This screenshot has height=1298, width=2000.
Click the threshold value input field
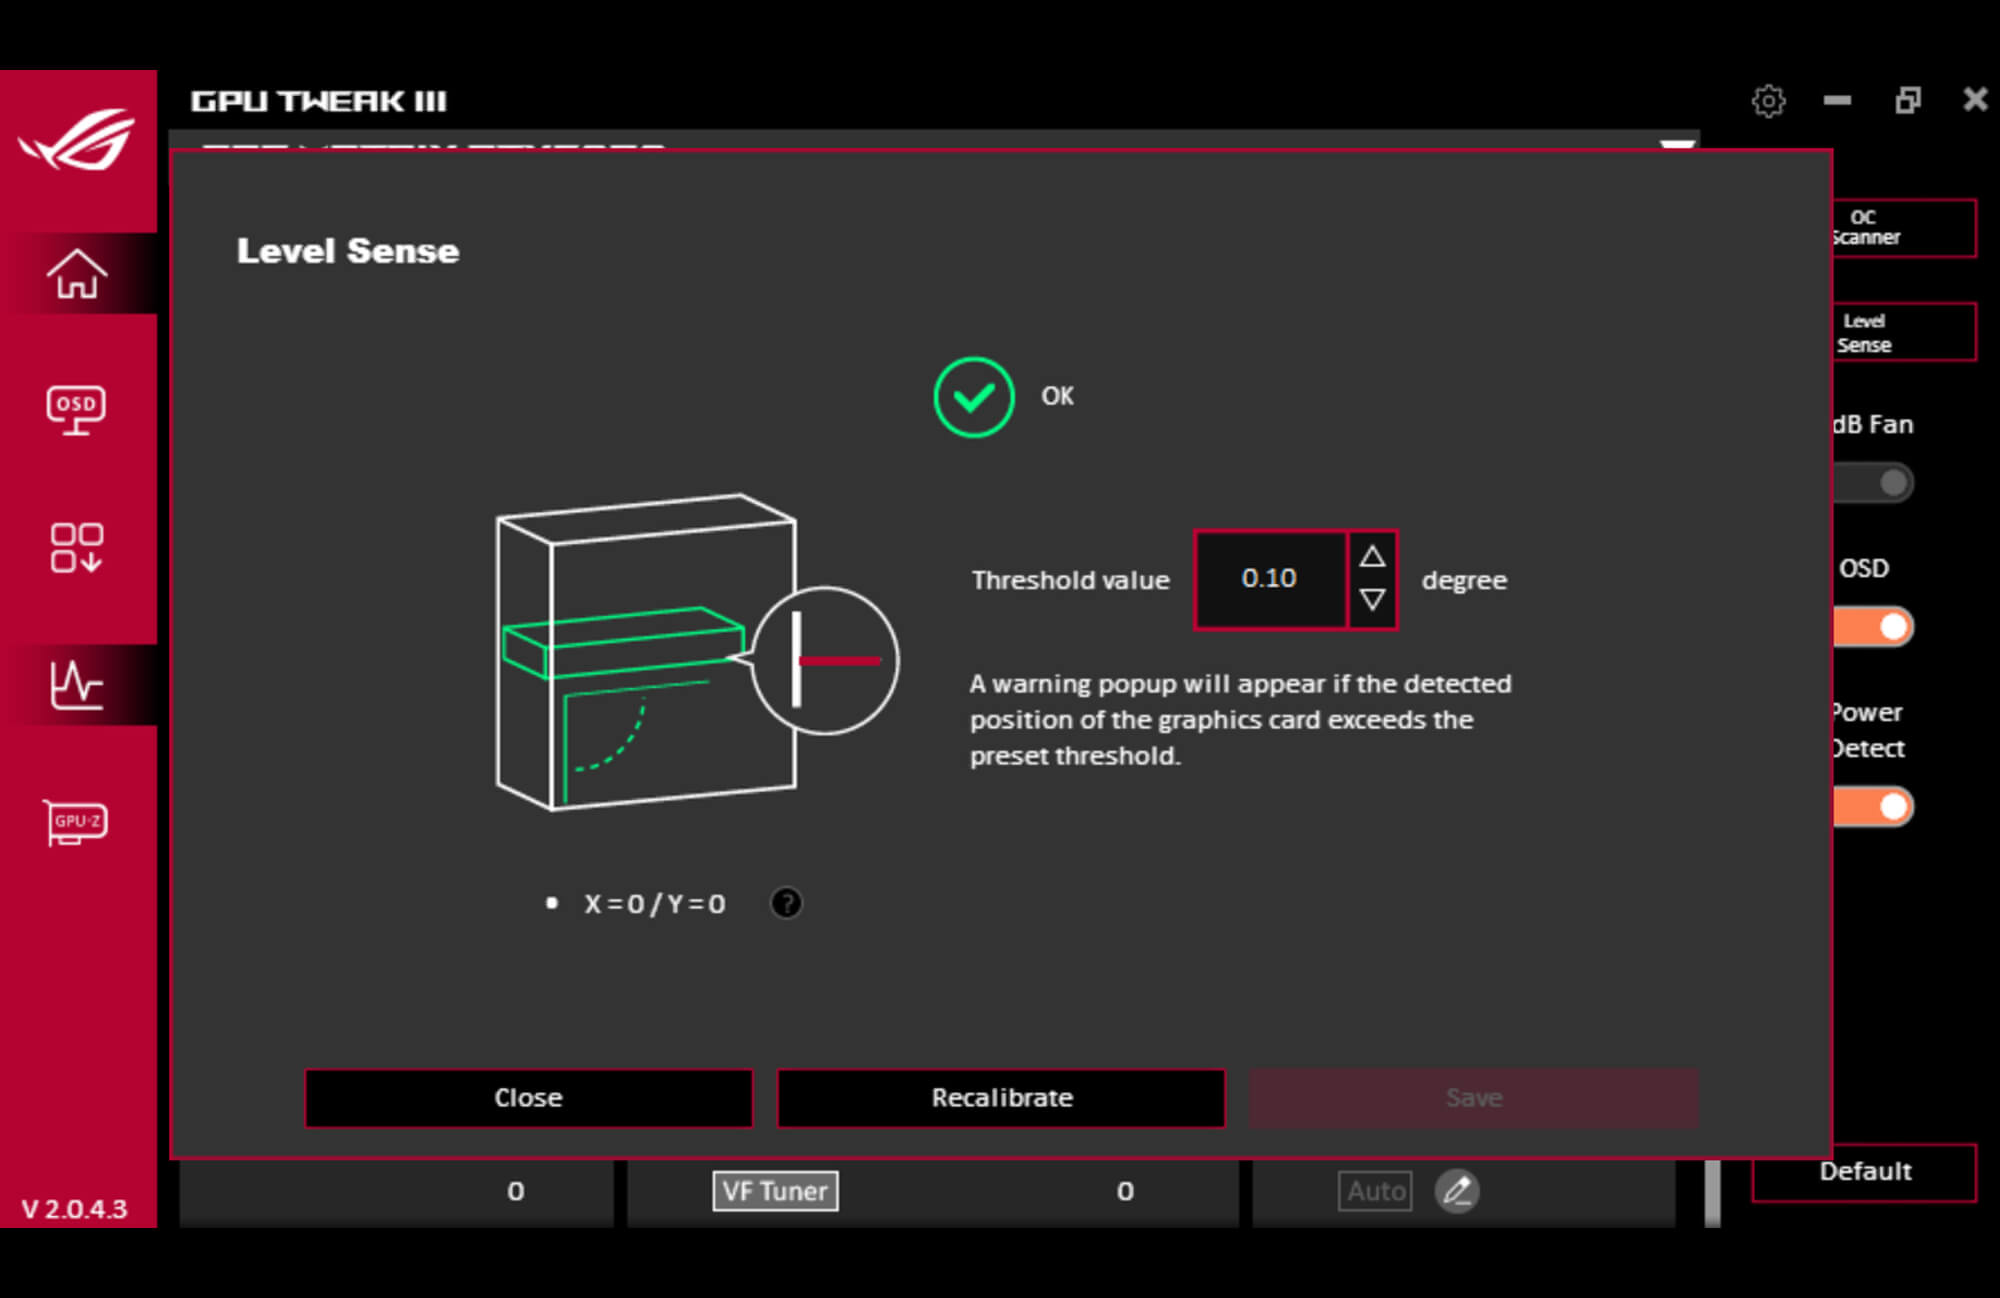pos(1269,578)
